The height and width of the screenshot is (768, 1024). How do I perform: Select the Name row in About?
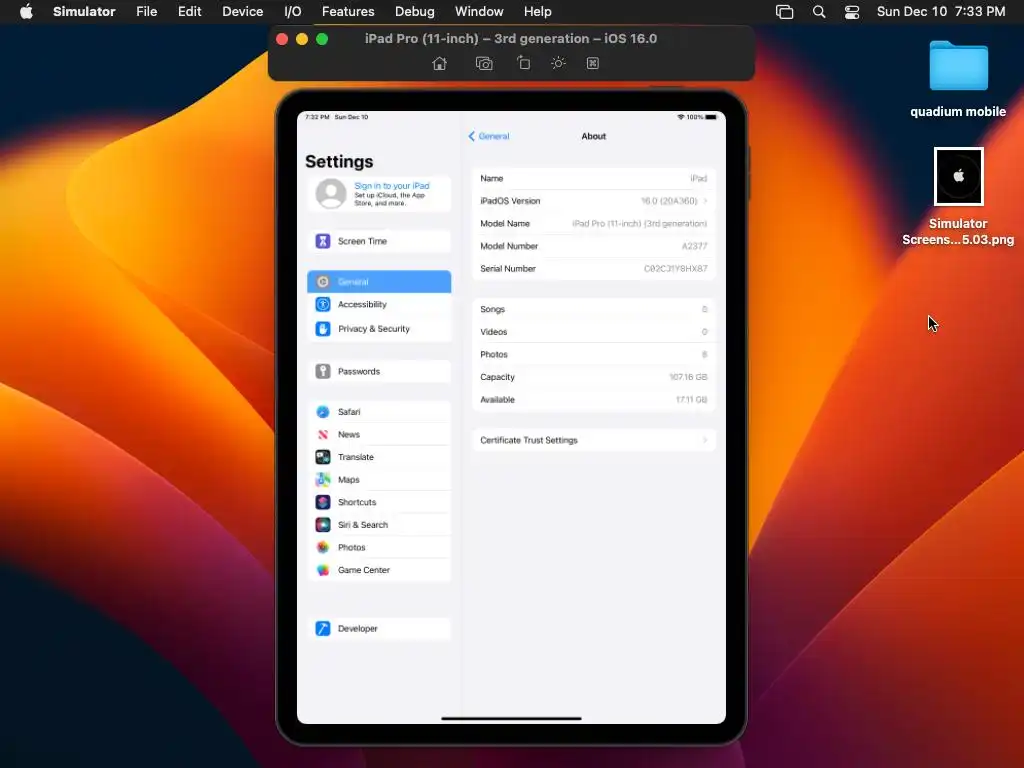point(594,178)
